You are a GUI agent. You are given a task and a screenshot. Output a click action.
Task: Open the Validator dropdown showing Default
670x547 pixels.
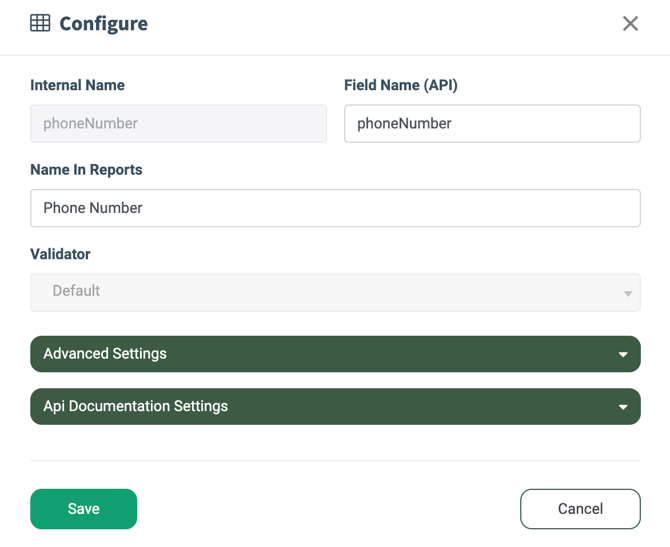click(320, 292)
